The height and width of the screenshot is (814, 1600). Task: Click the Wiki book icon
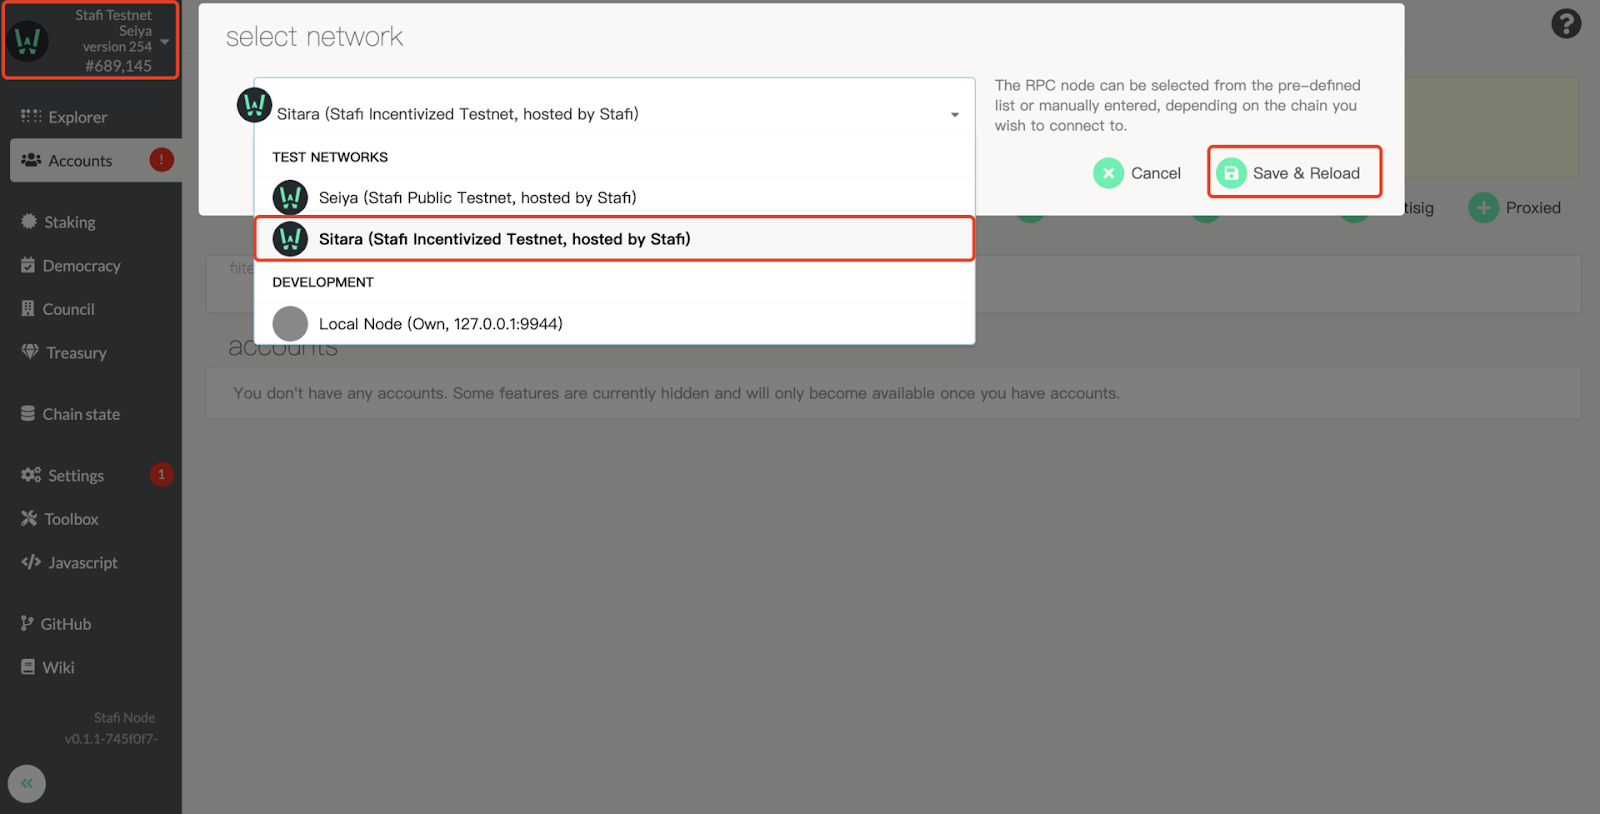pyautogui.click(x=28, y=666)
